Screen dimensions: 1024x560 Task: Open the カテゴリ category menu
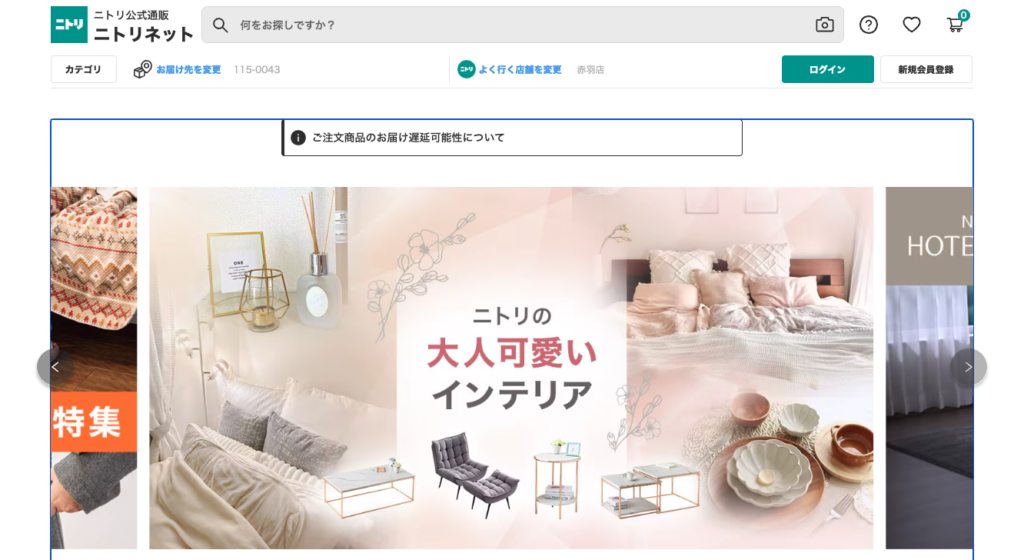point(84,69)
